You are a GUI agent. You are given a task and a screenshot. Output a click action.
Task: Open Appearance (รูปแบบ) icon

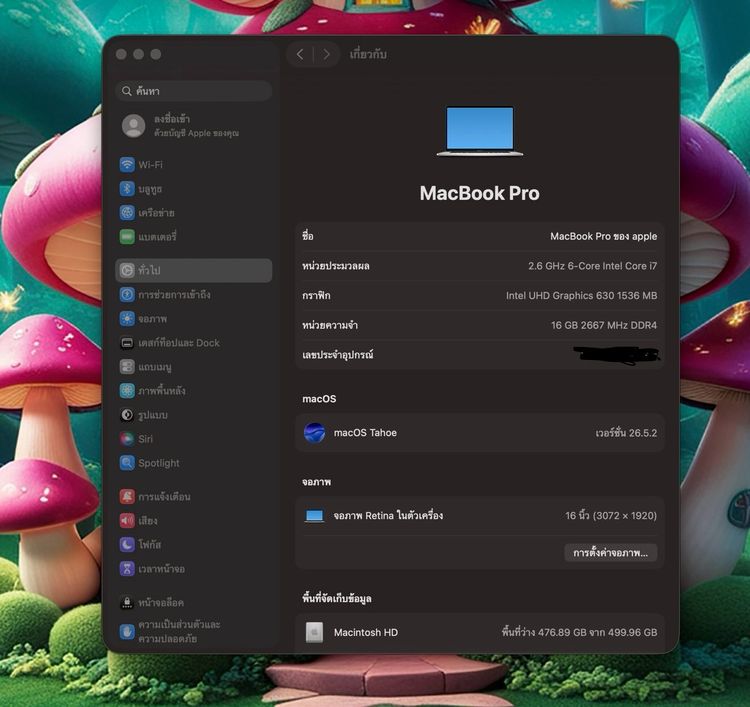coord(127,415)
